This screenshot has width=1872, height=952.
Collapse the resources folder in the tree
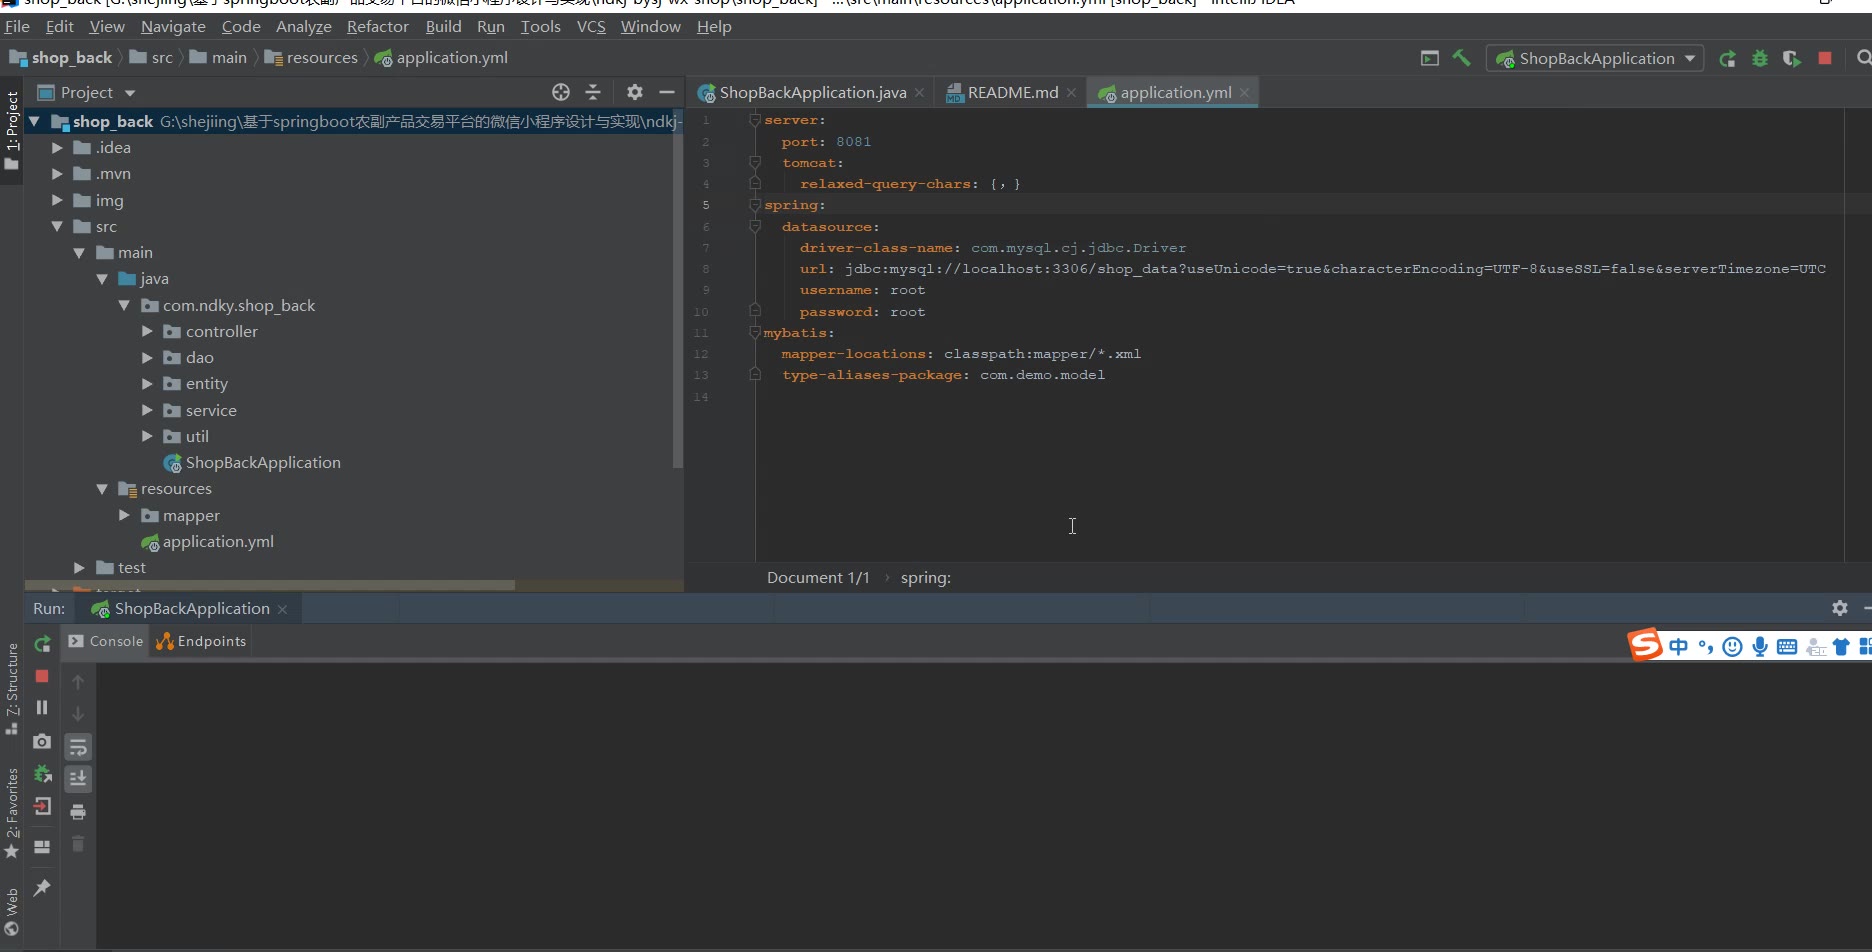tap(102, 489)
